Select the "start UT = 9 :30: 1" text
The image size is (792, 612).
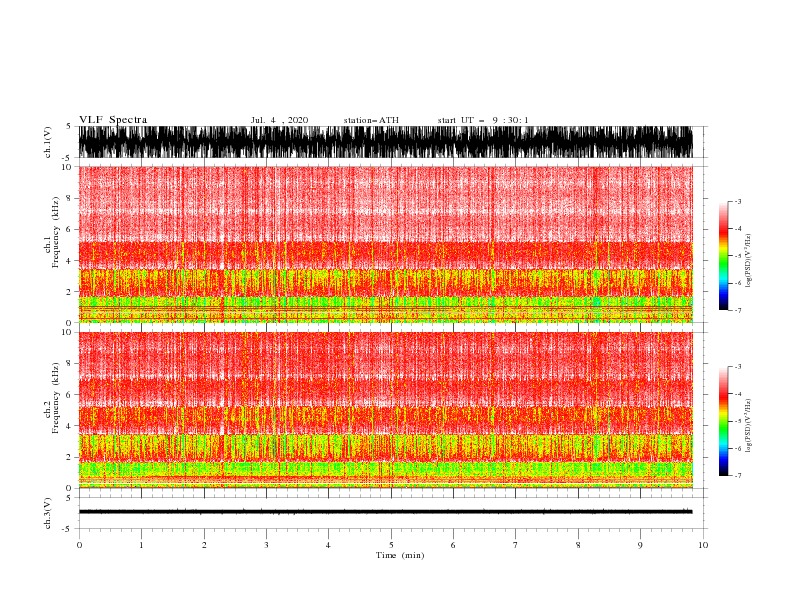[483, 120]
